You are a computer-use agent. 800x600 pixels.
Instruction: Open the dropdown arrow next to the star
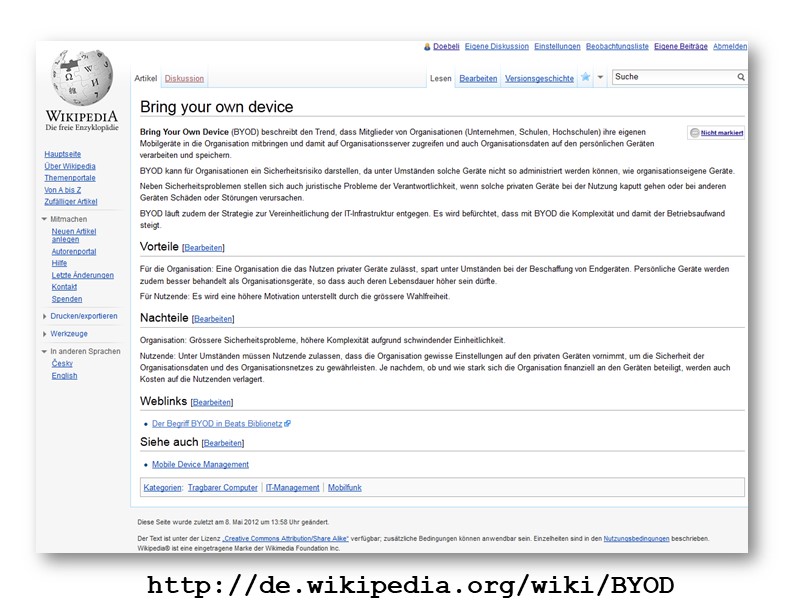point(600,77)
